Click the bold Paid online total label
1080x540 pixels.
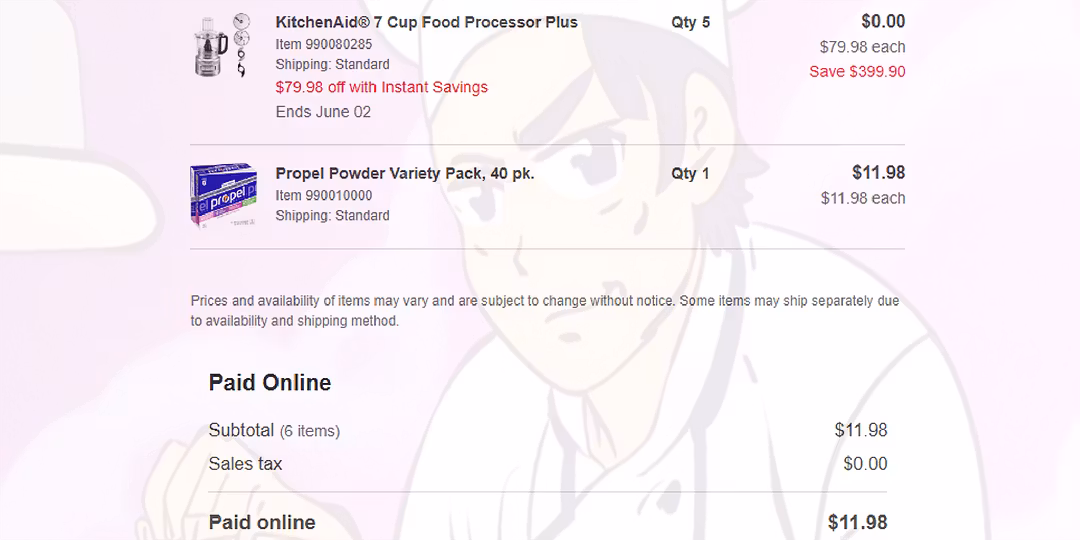click(x=261, y=522)
